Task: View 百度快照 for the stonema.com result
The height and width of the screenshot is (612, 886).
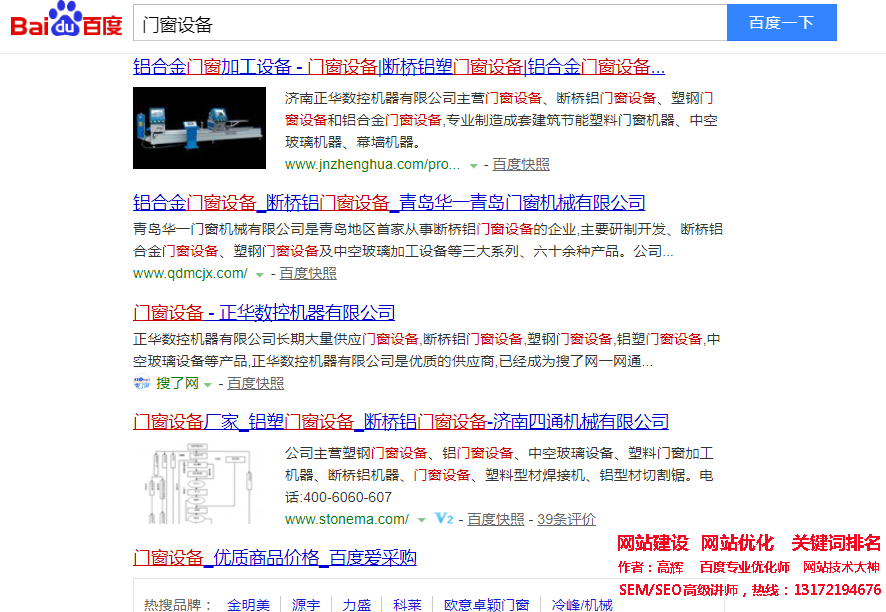Action: 495,519
